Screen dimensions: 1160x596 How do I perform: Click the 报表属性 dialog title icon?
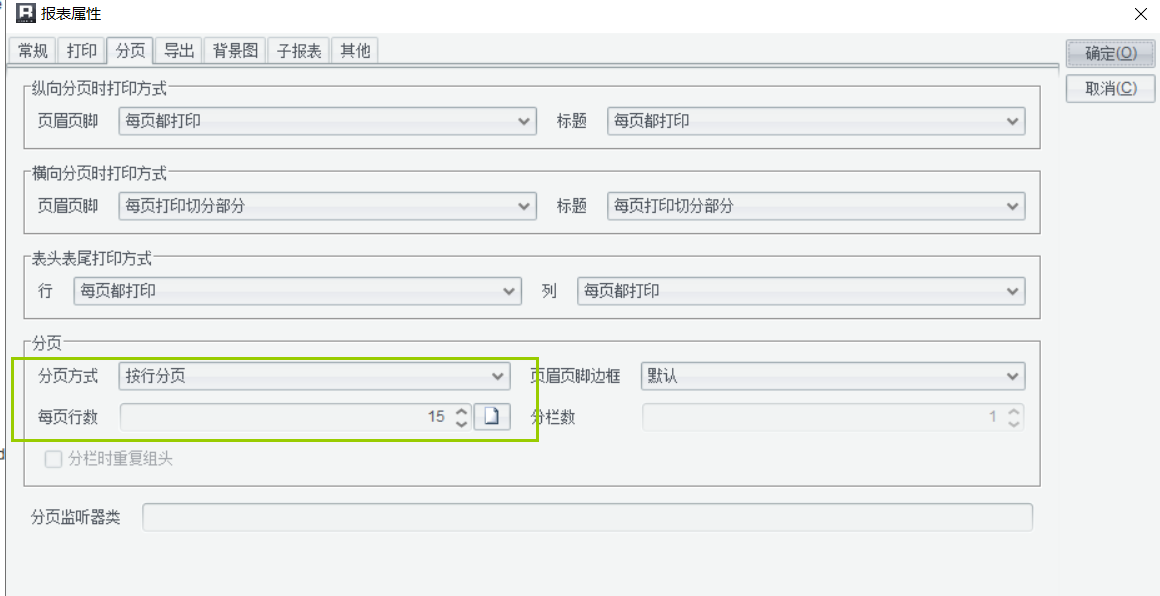click(x=26, y=14)
